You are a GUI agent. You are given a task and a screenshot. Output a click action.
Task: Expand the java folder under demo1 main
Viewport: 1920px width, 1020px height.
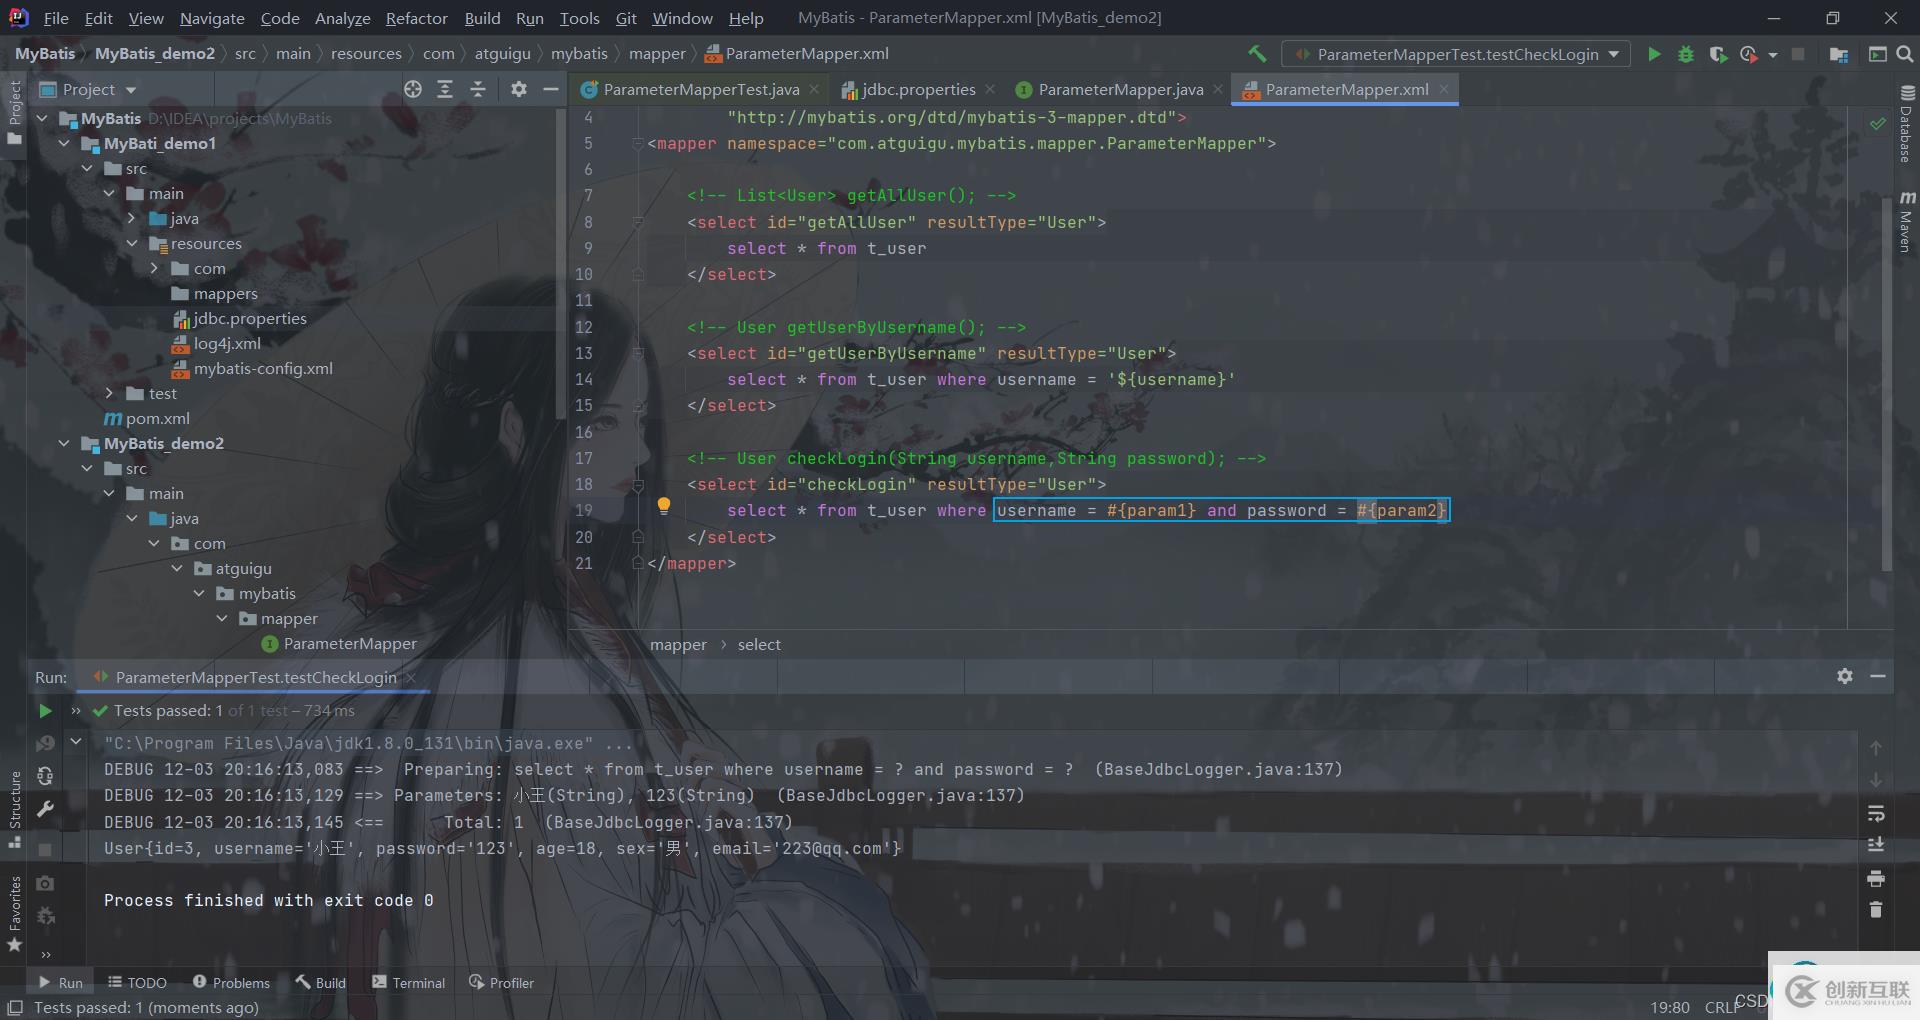click(x=131, y=218)
